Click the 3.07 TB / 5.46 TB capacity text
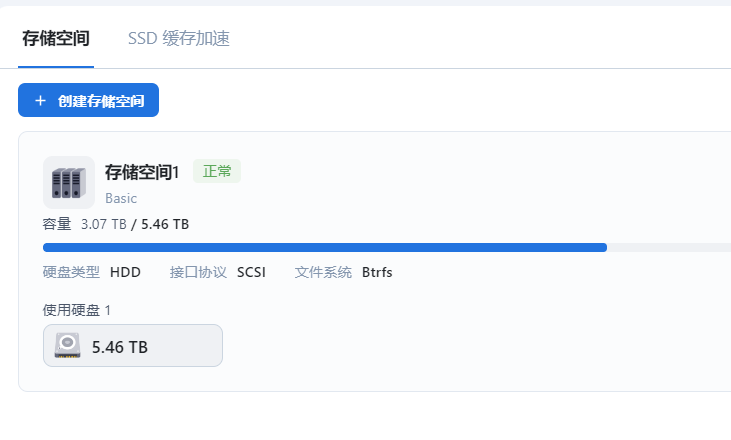Image resolution: width=731 pixels, height=440 pixels. point(135,224)
